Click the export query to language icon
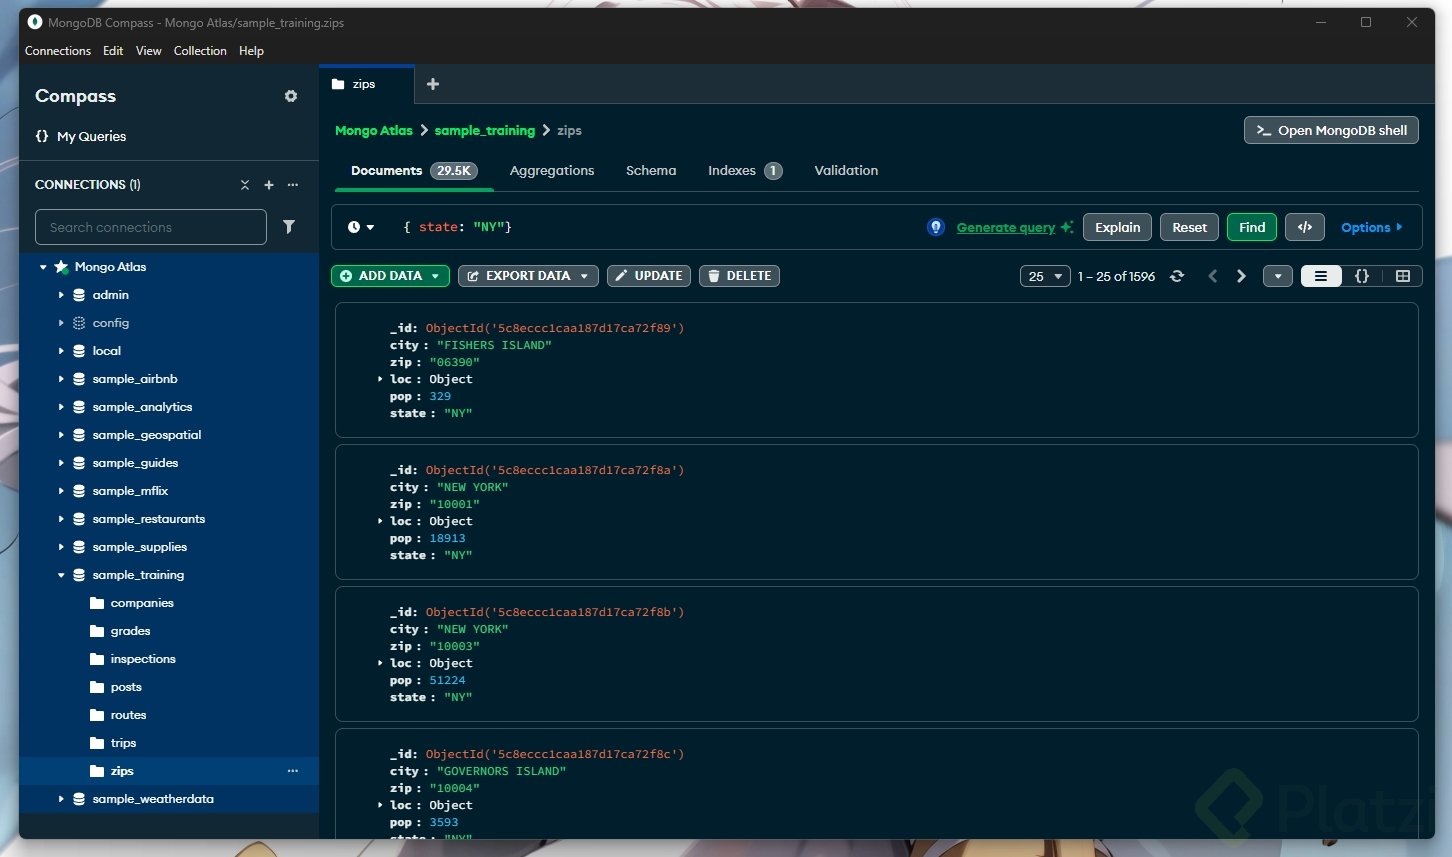This screenshot has width=1452, height=857. (1304, 227)
